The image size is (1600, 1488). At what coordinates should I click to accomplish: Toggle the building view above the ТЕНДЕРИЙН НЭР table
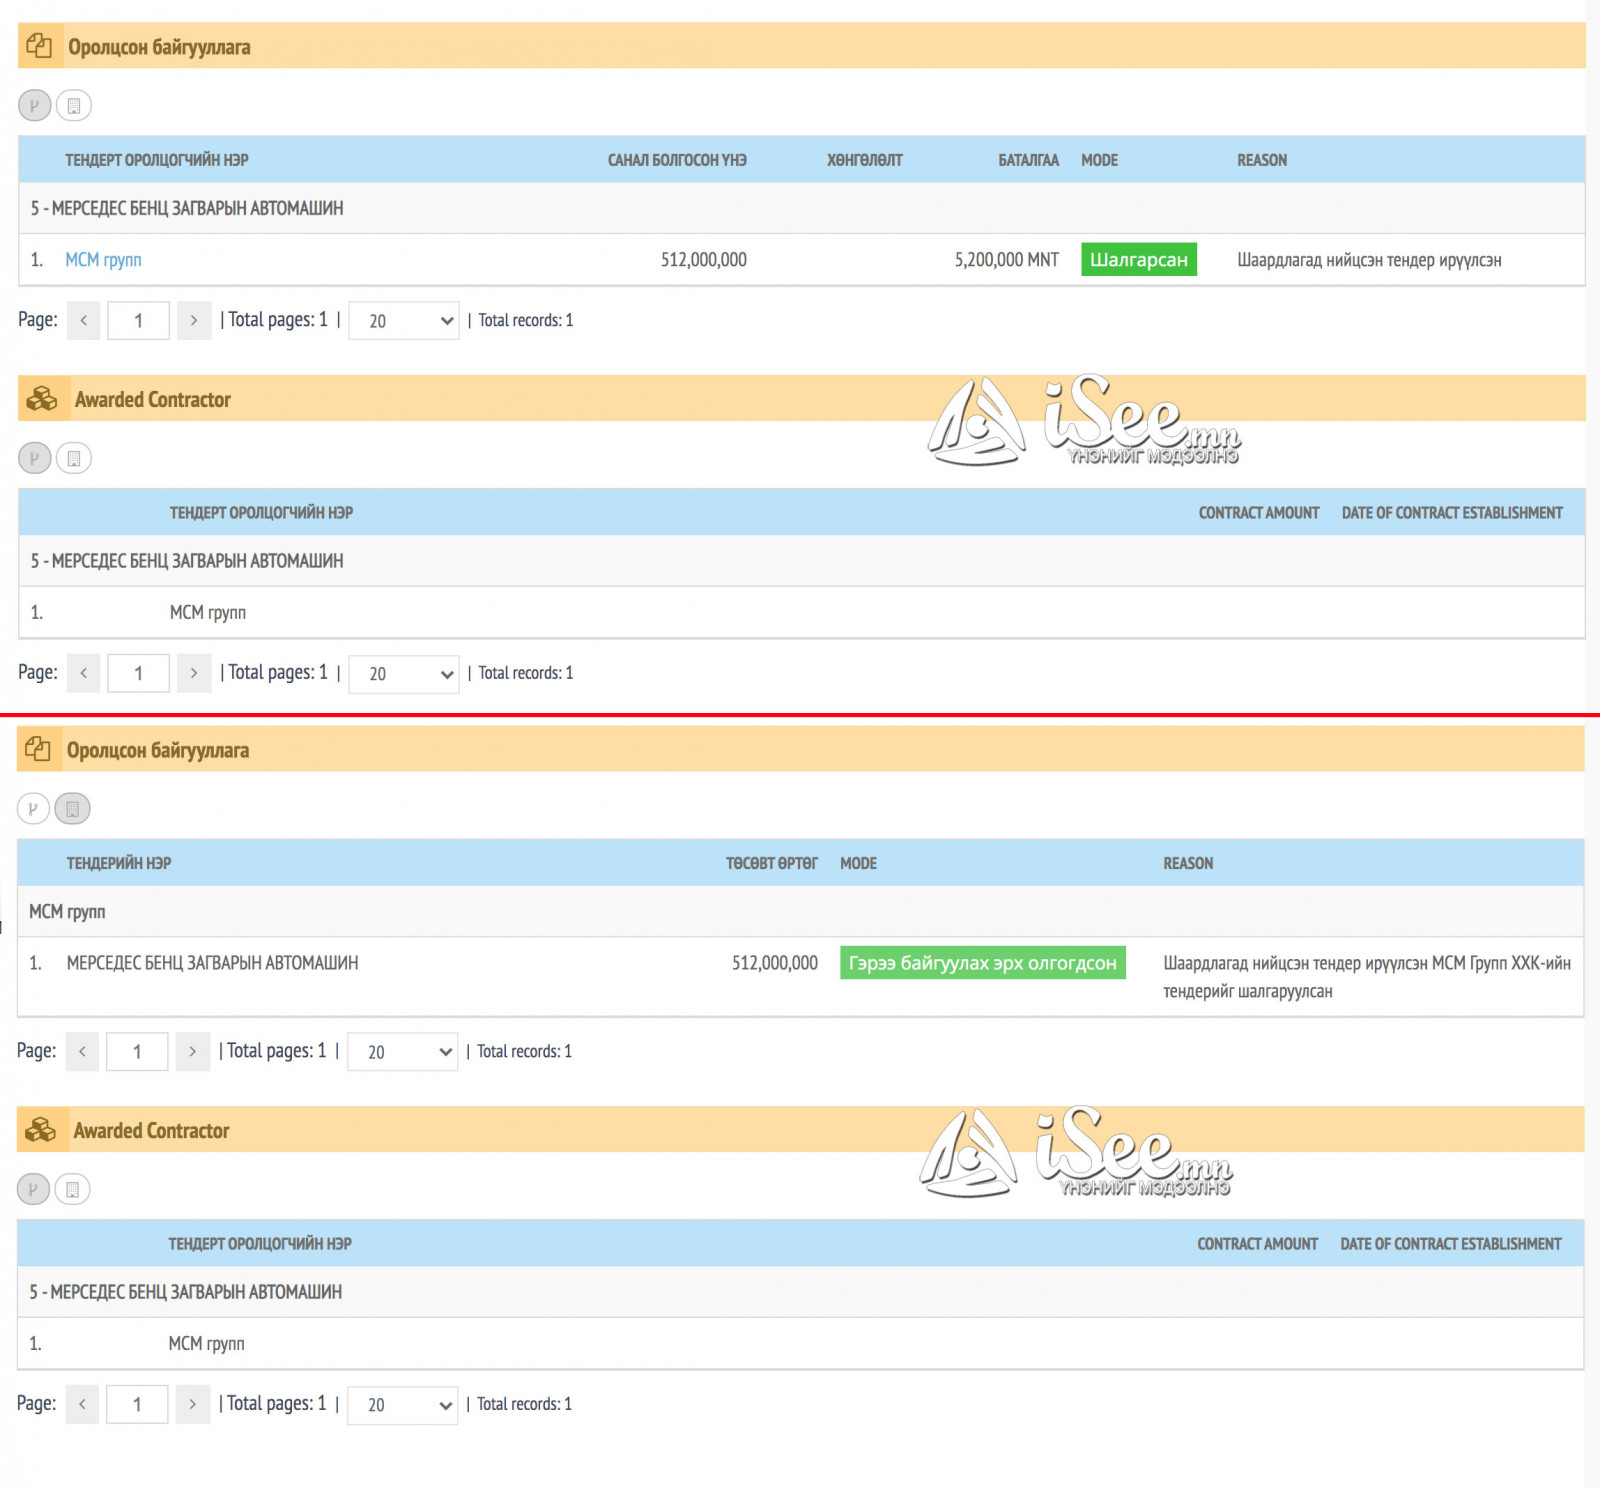tap(72, 808)
